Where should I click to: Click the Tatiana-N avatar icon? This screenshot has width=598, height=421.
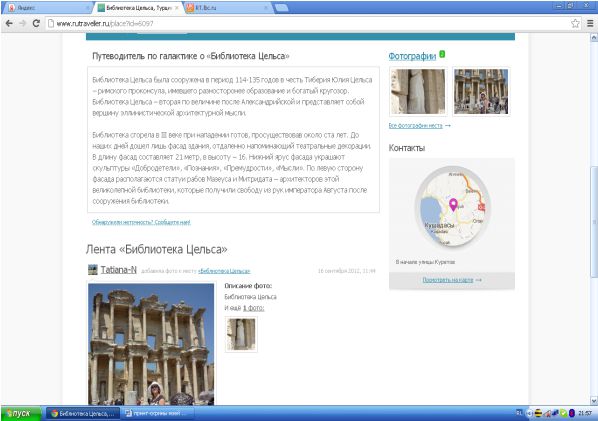(x=93, y=270)
